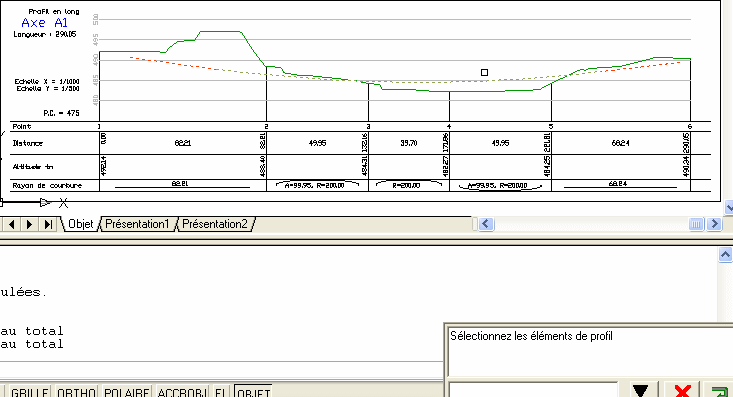The image size is (733, 397).
Task: Click the horizontal scrollbar thumb
Action: pyautogui.click(x=696, y=224)
